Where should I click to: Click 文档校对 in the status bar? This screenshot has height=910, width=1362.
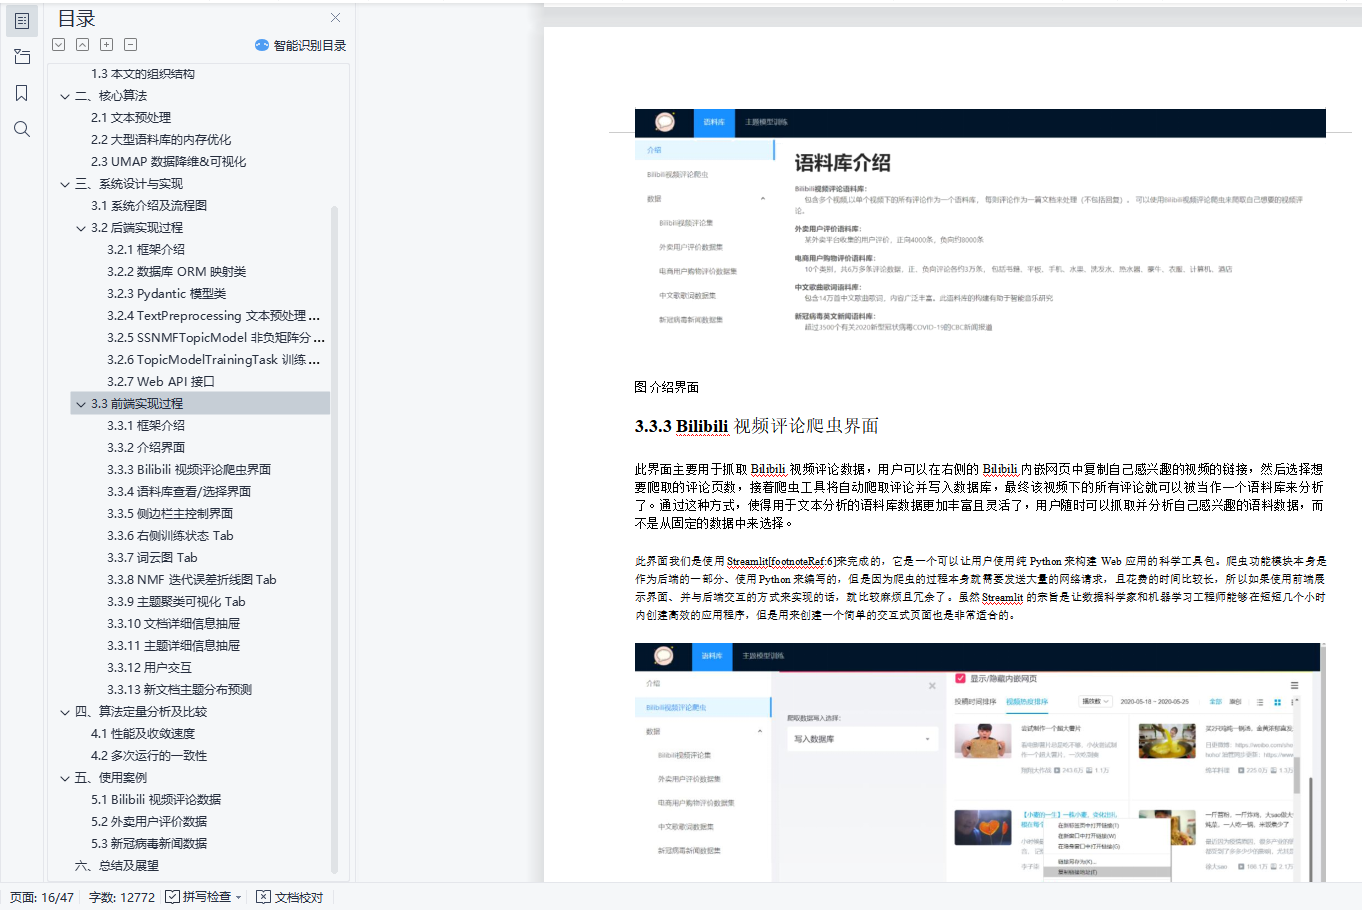click(x=290, y=897)
